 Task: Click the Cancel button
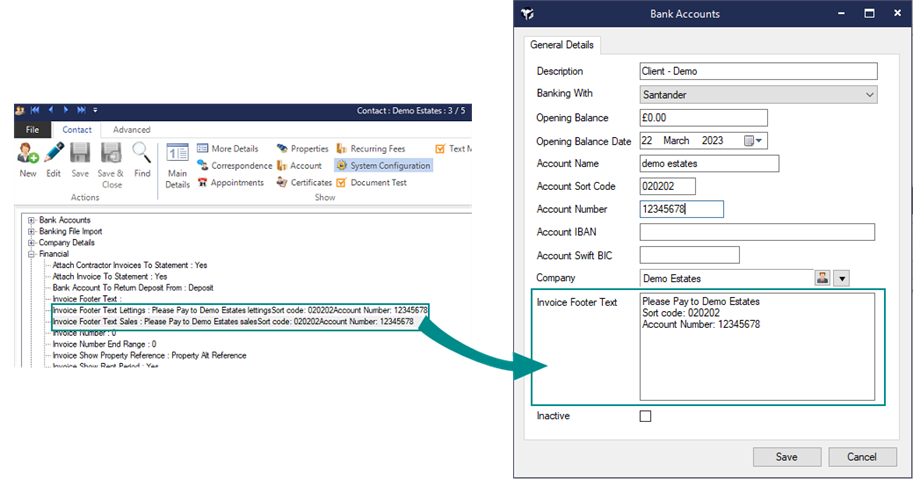[861, 457]
